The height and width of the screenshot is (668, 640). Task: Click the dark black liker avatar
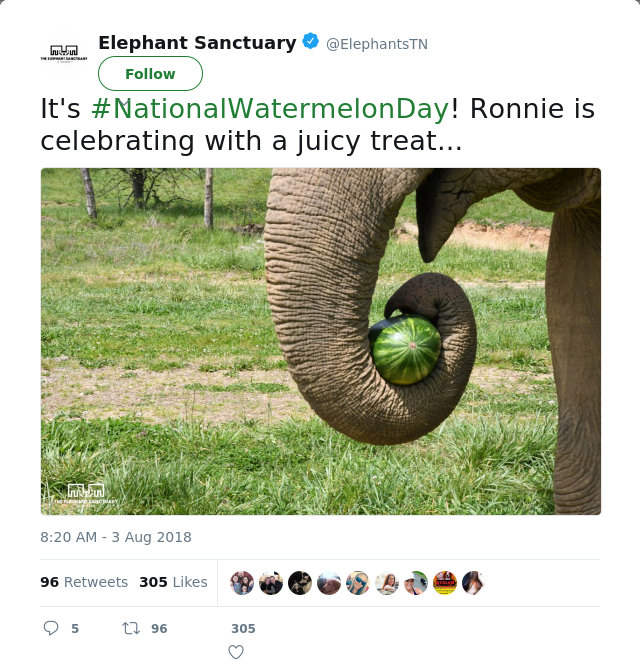300,583
